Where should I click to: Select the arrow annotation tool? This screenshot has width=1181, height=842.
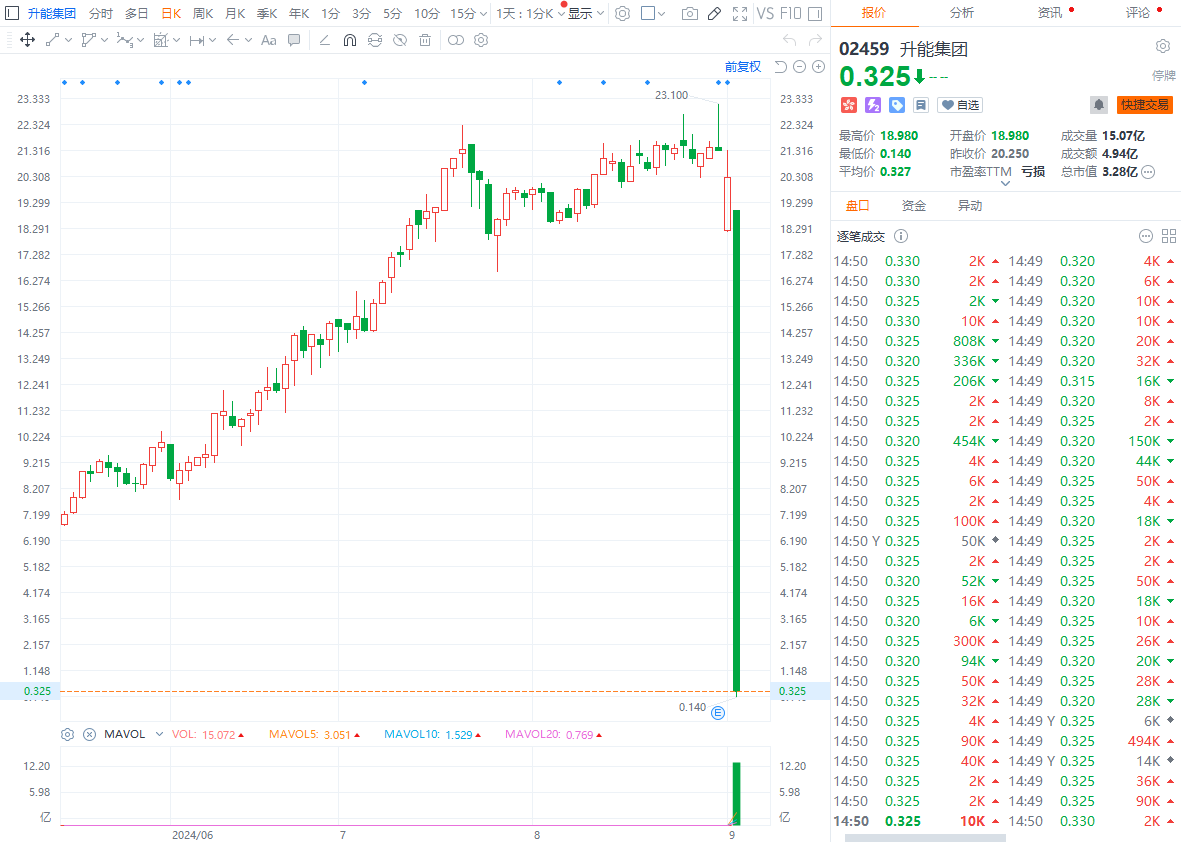click(x=233, y=40)
